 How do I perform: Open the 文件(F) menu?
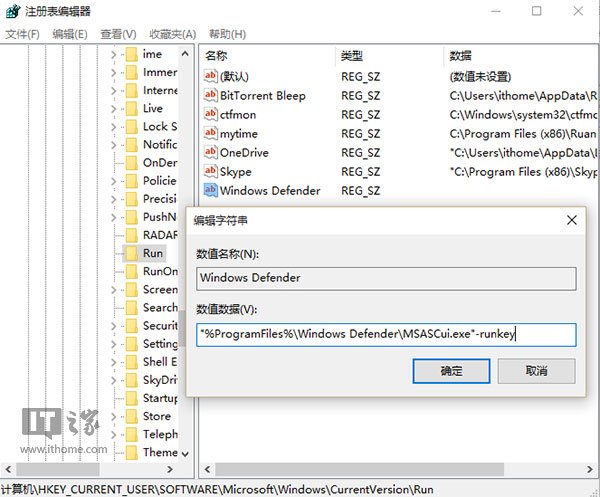[23, 34]
